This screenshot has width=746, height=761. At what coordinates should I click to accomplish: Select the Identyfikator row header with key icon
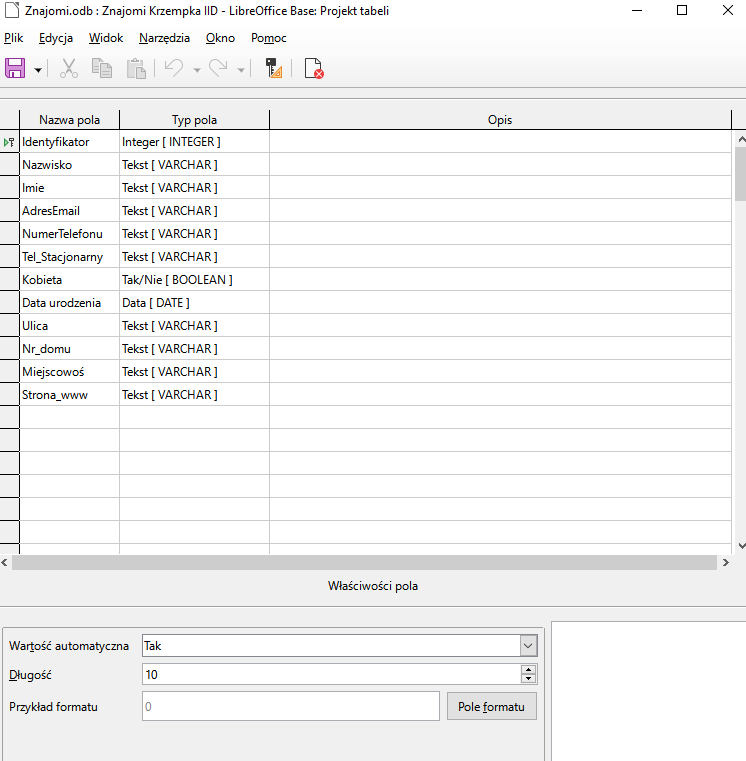[x=9, y=142]
